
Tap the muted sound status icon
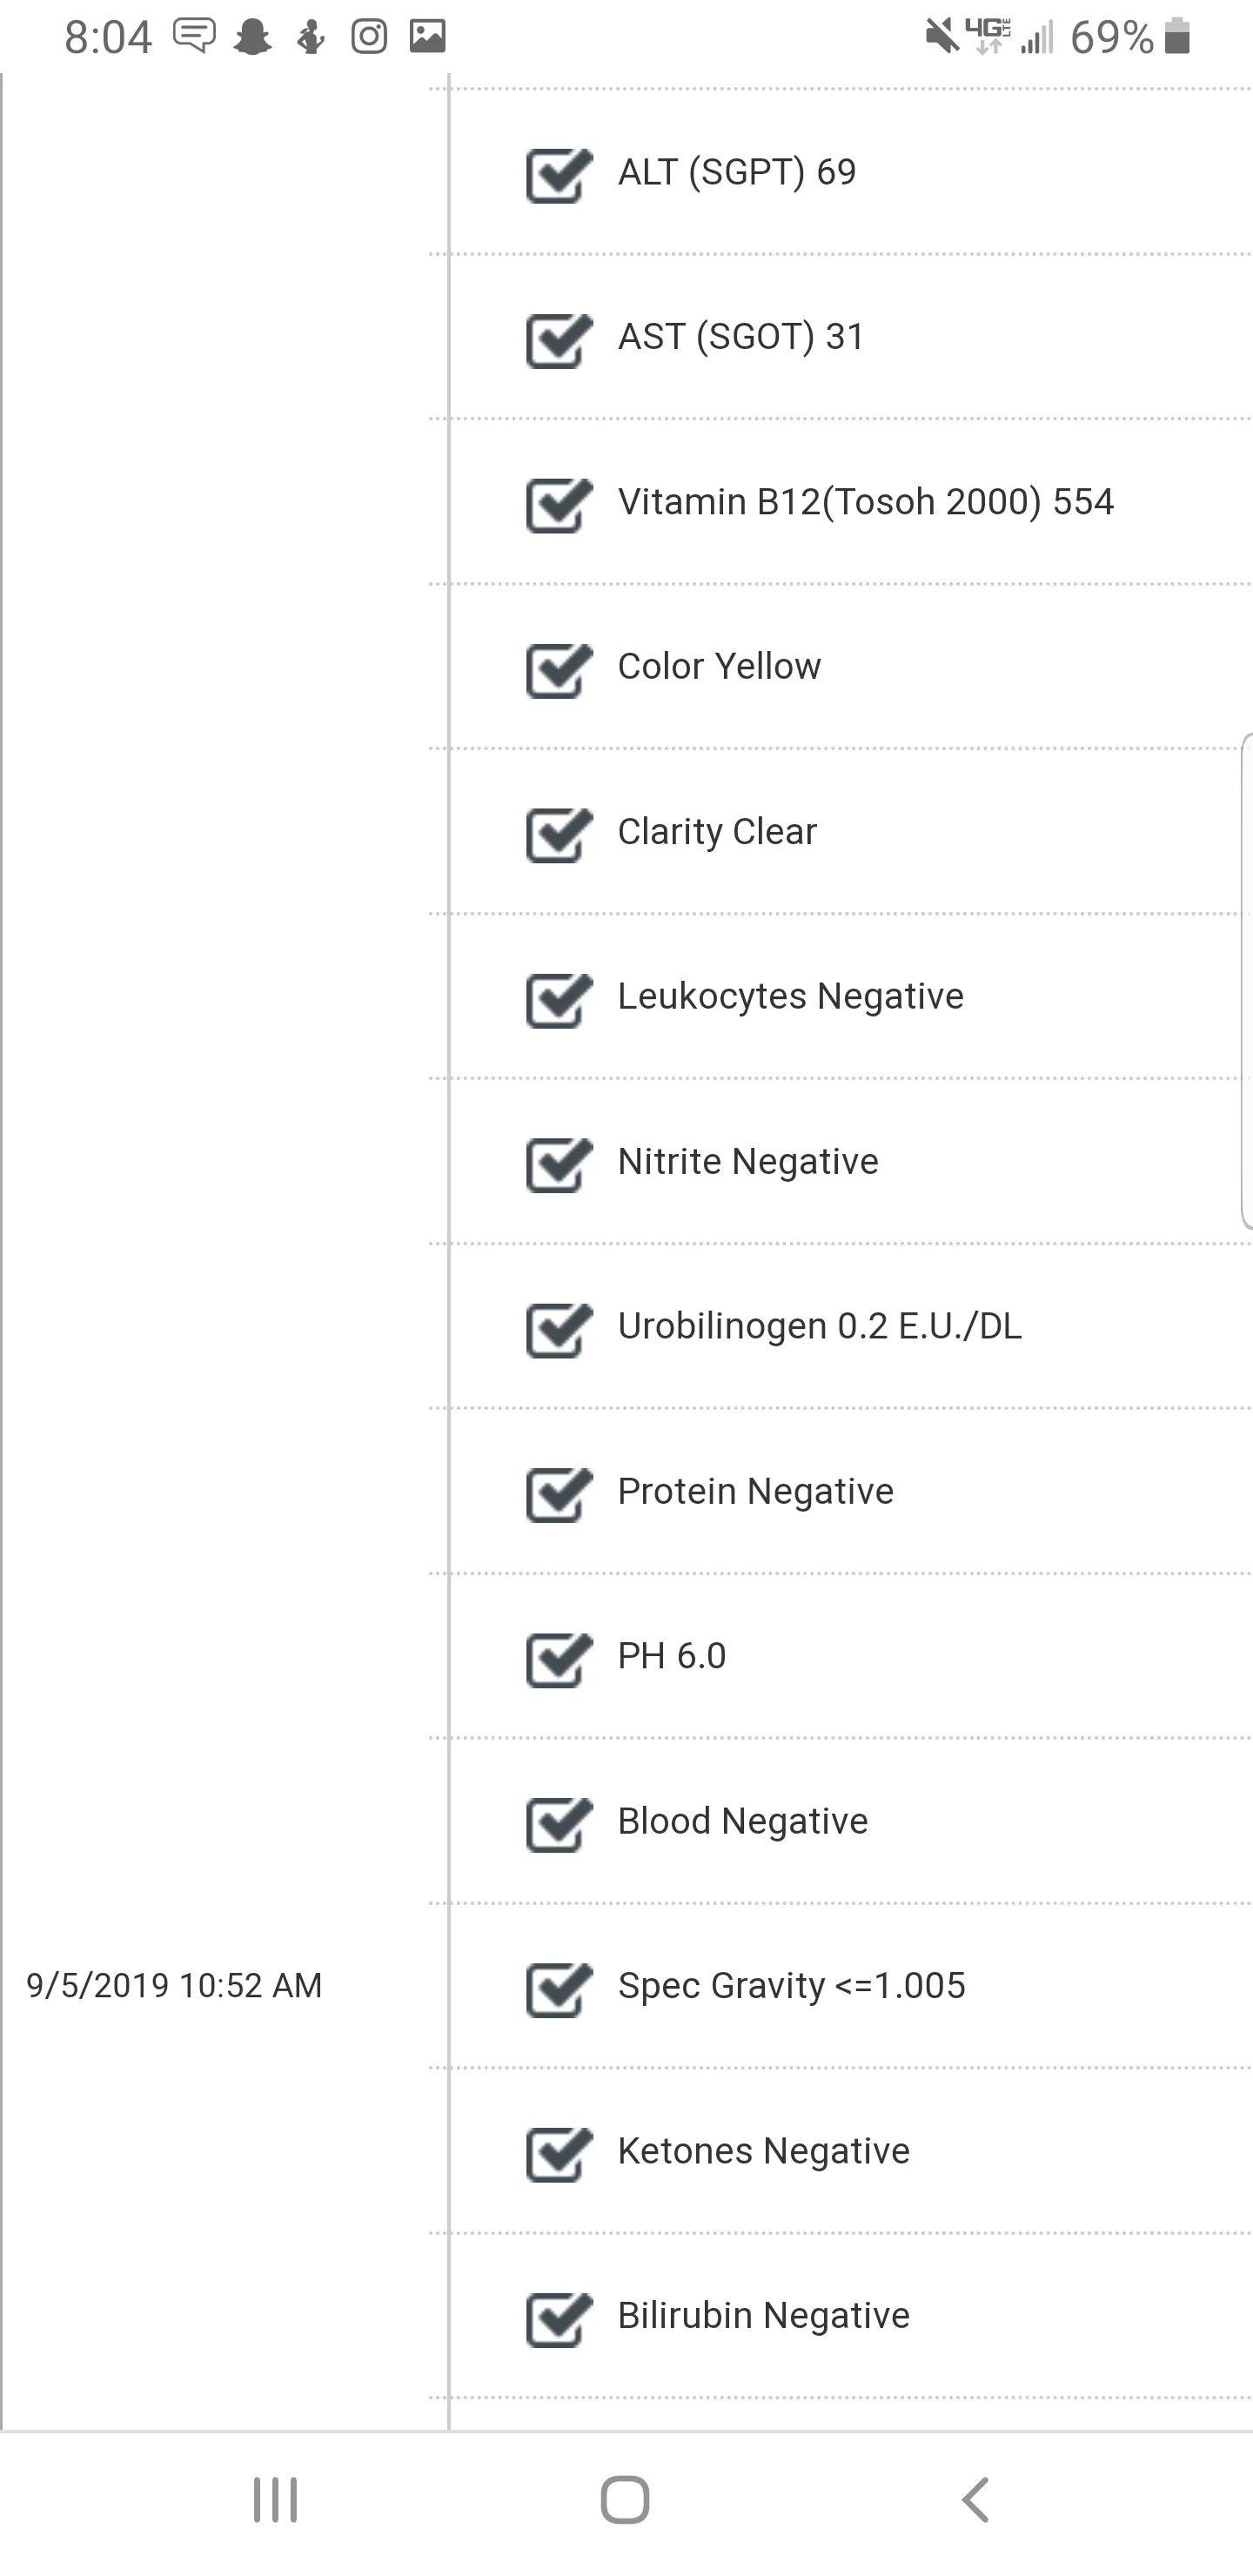point(940,37)
